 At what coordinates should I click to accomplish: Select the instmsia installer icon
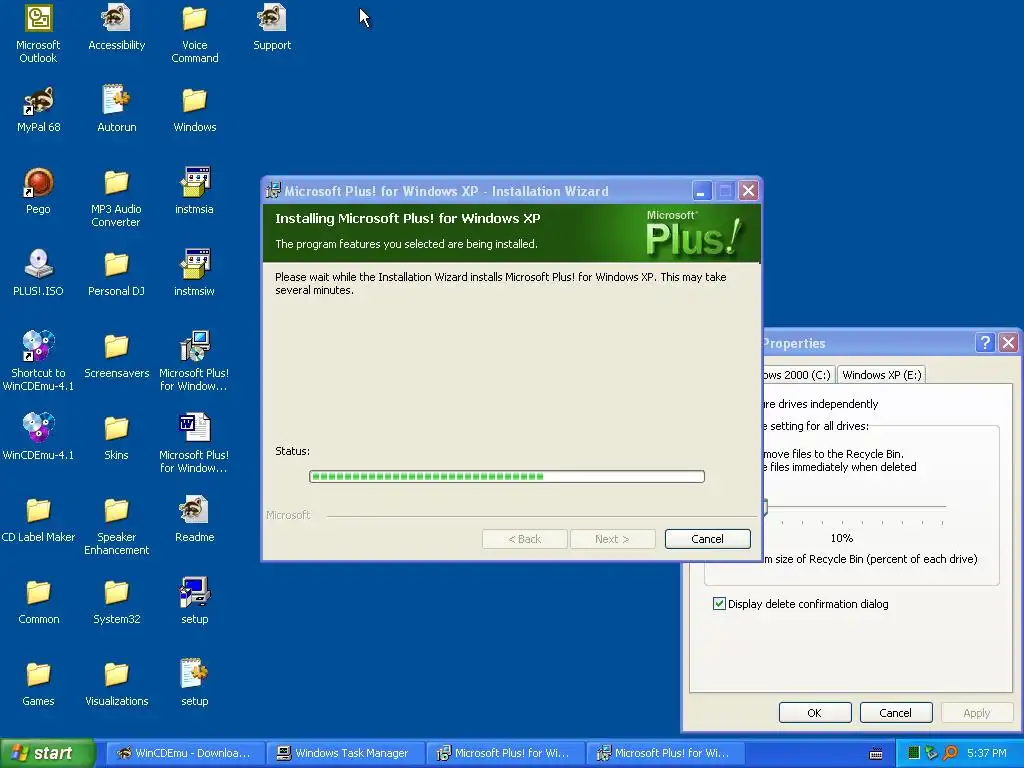point(195,192)
